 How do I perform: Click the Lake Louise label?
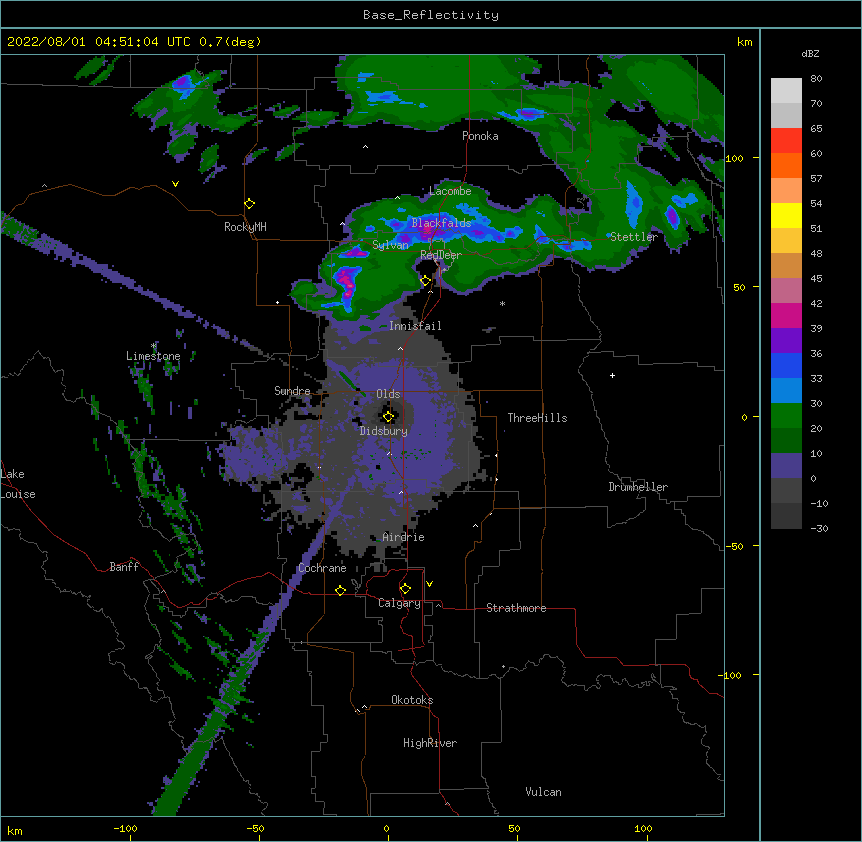[x=18, y=484]
